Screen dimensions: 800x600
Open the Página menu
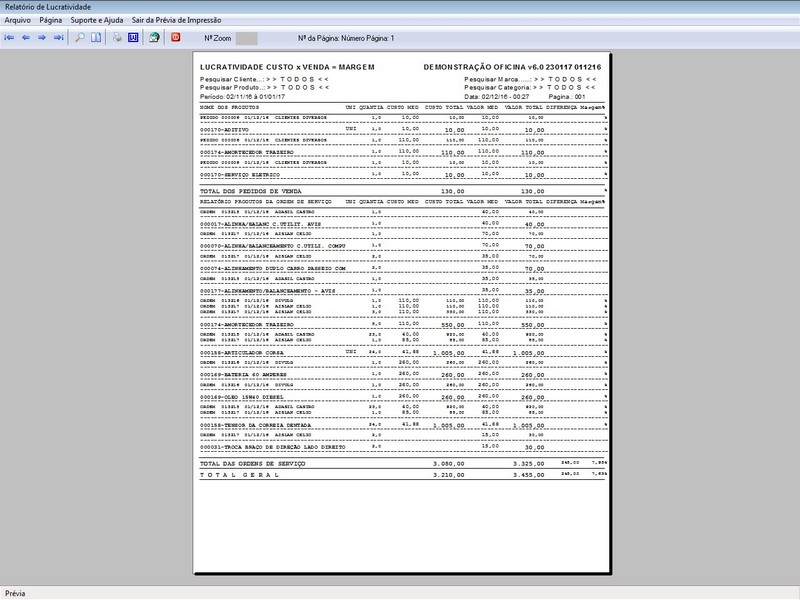[51, 20]
